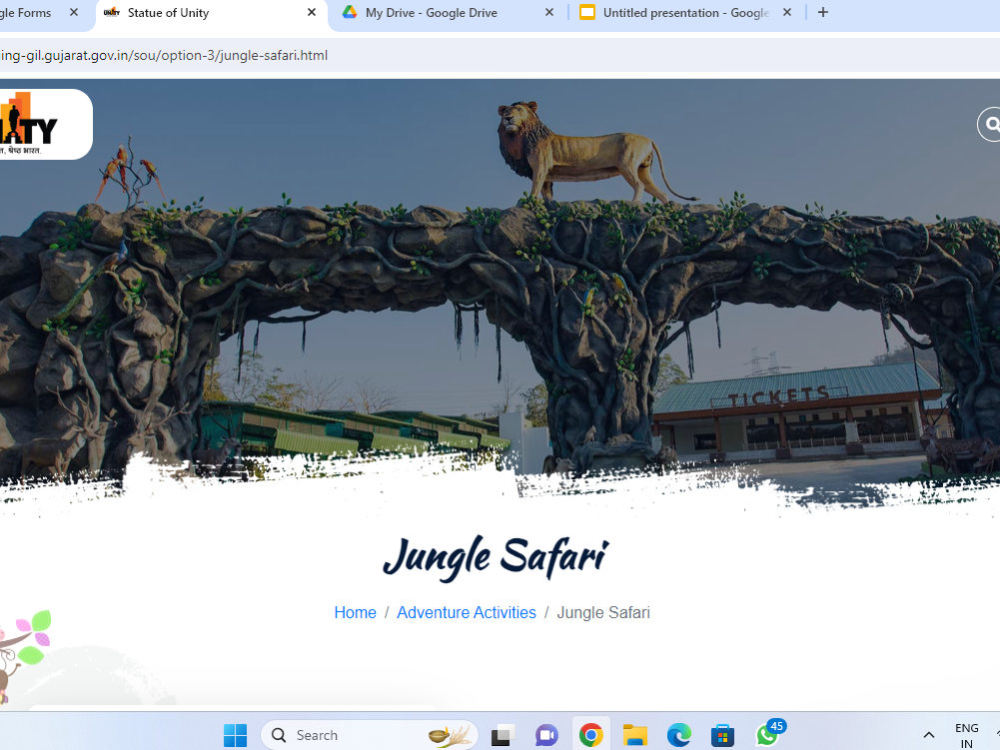Close the My Drive tab
The height and width of the screenshot is (750, 1000).
(x=549, y=12)
